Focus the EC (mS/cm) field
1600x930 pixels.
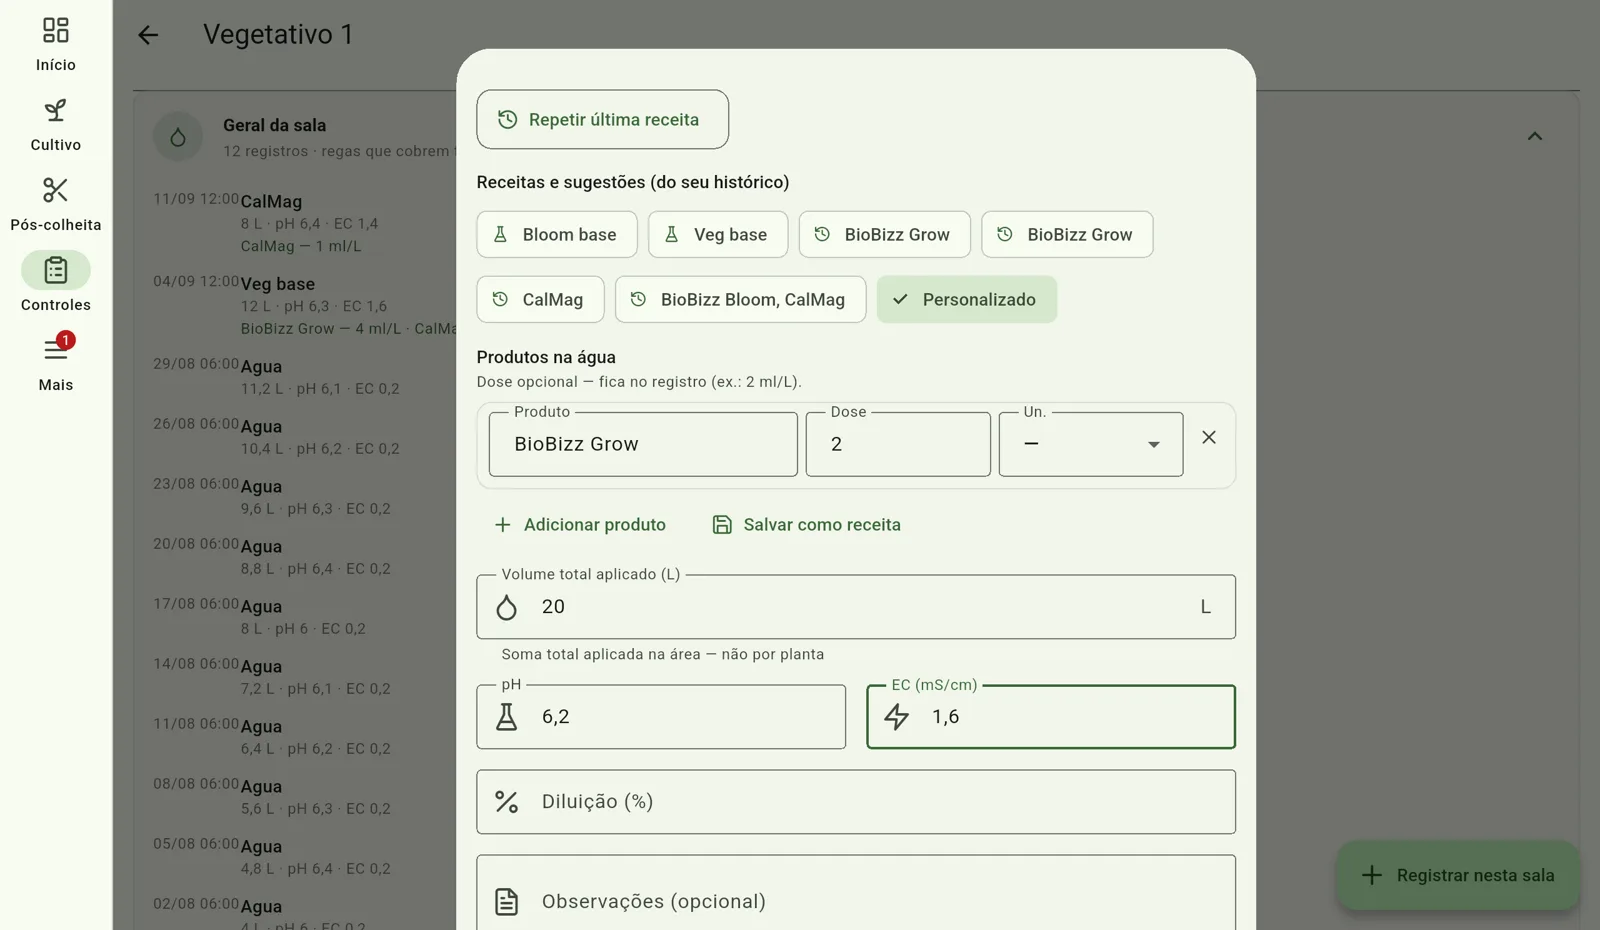click(x=1051, y=716)
